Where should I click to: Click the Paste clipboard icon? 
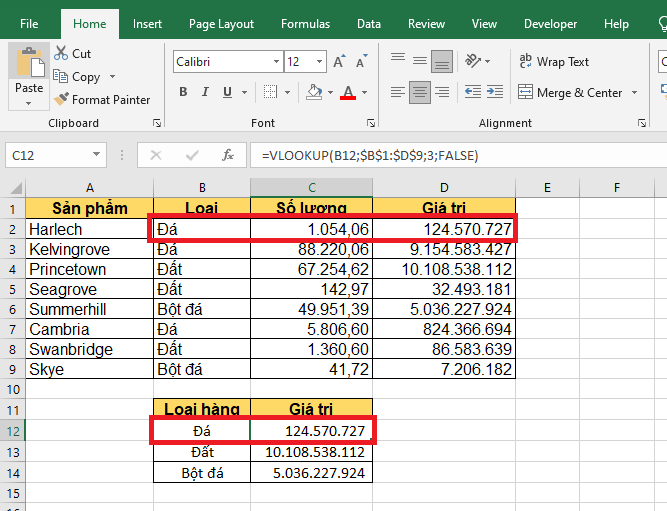click(29, 62)
